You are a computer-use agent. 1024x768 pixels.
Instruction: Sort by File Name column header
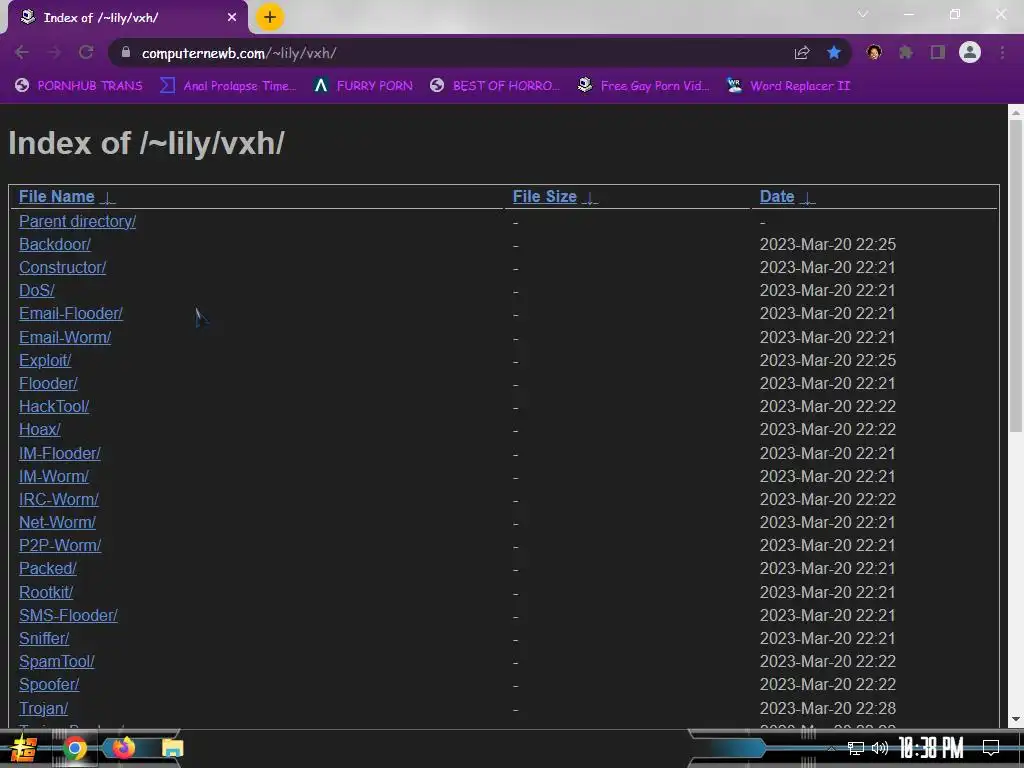coord(57,197)
